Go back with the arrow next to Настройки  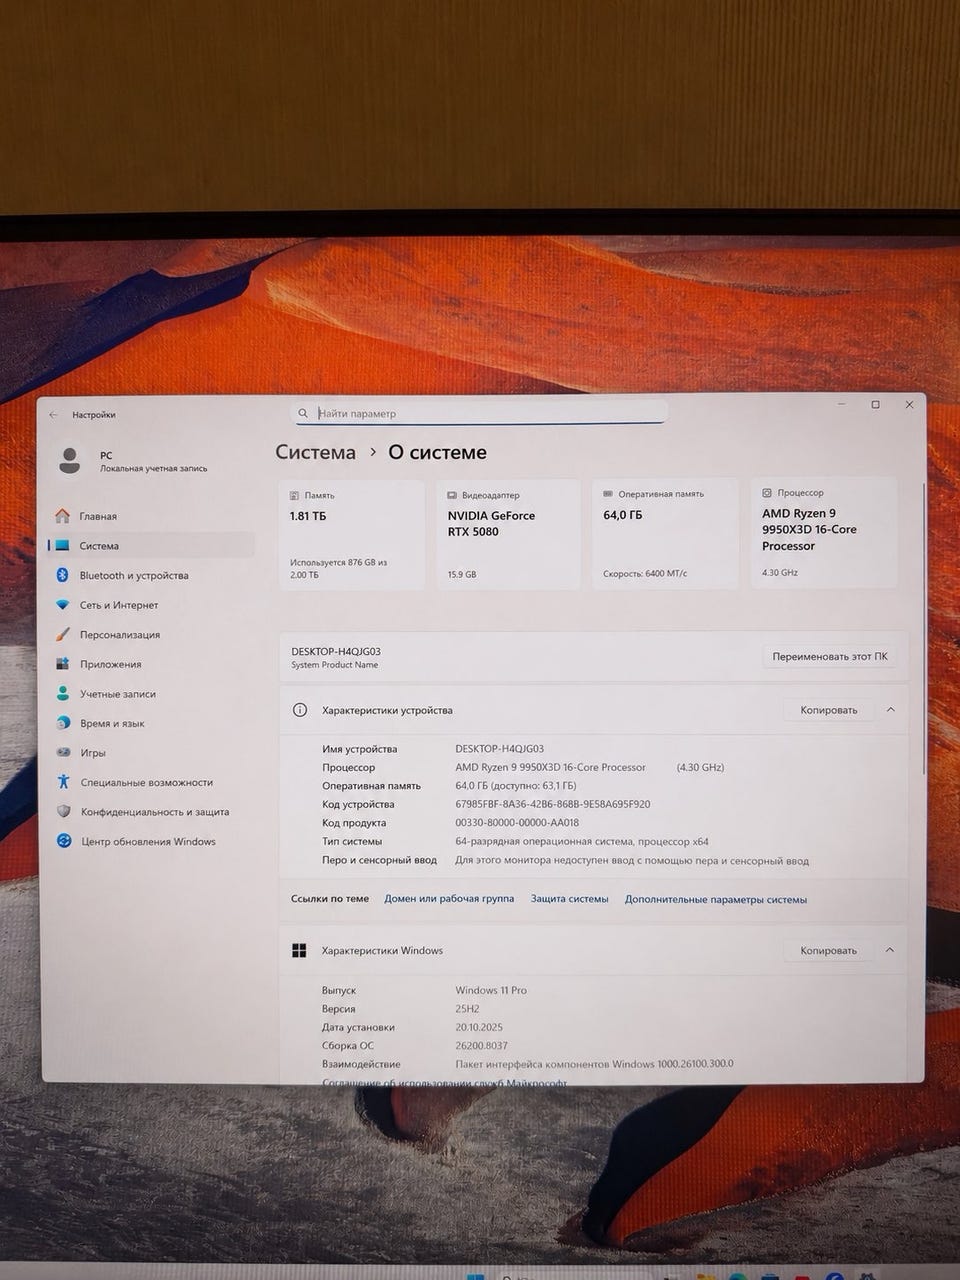54,415
